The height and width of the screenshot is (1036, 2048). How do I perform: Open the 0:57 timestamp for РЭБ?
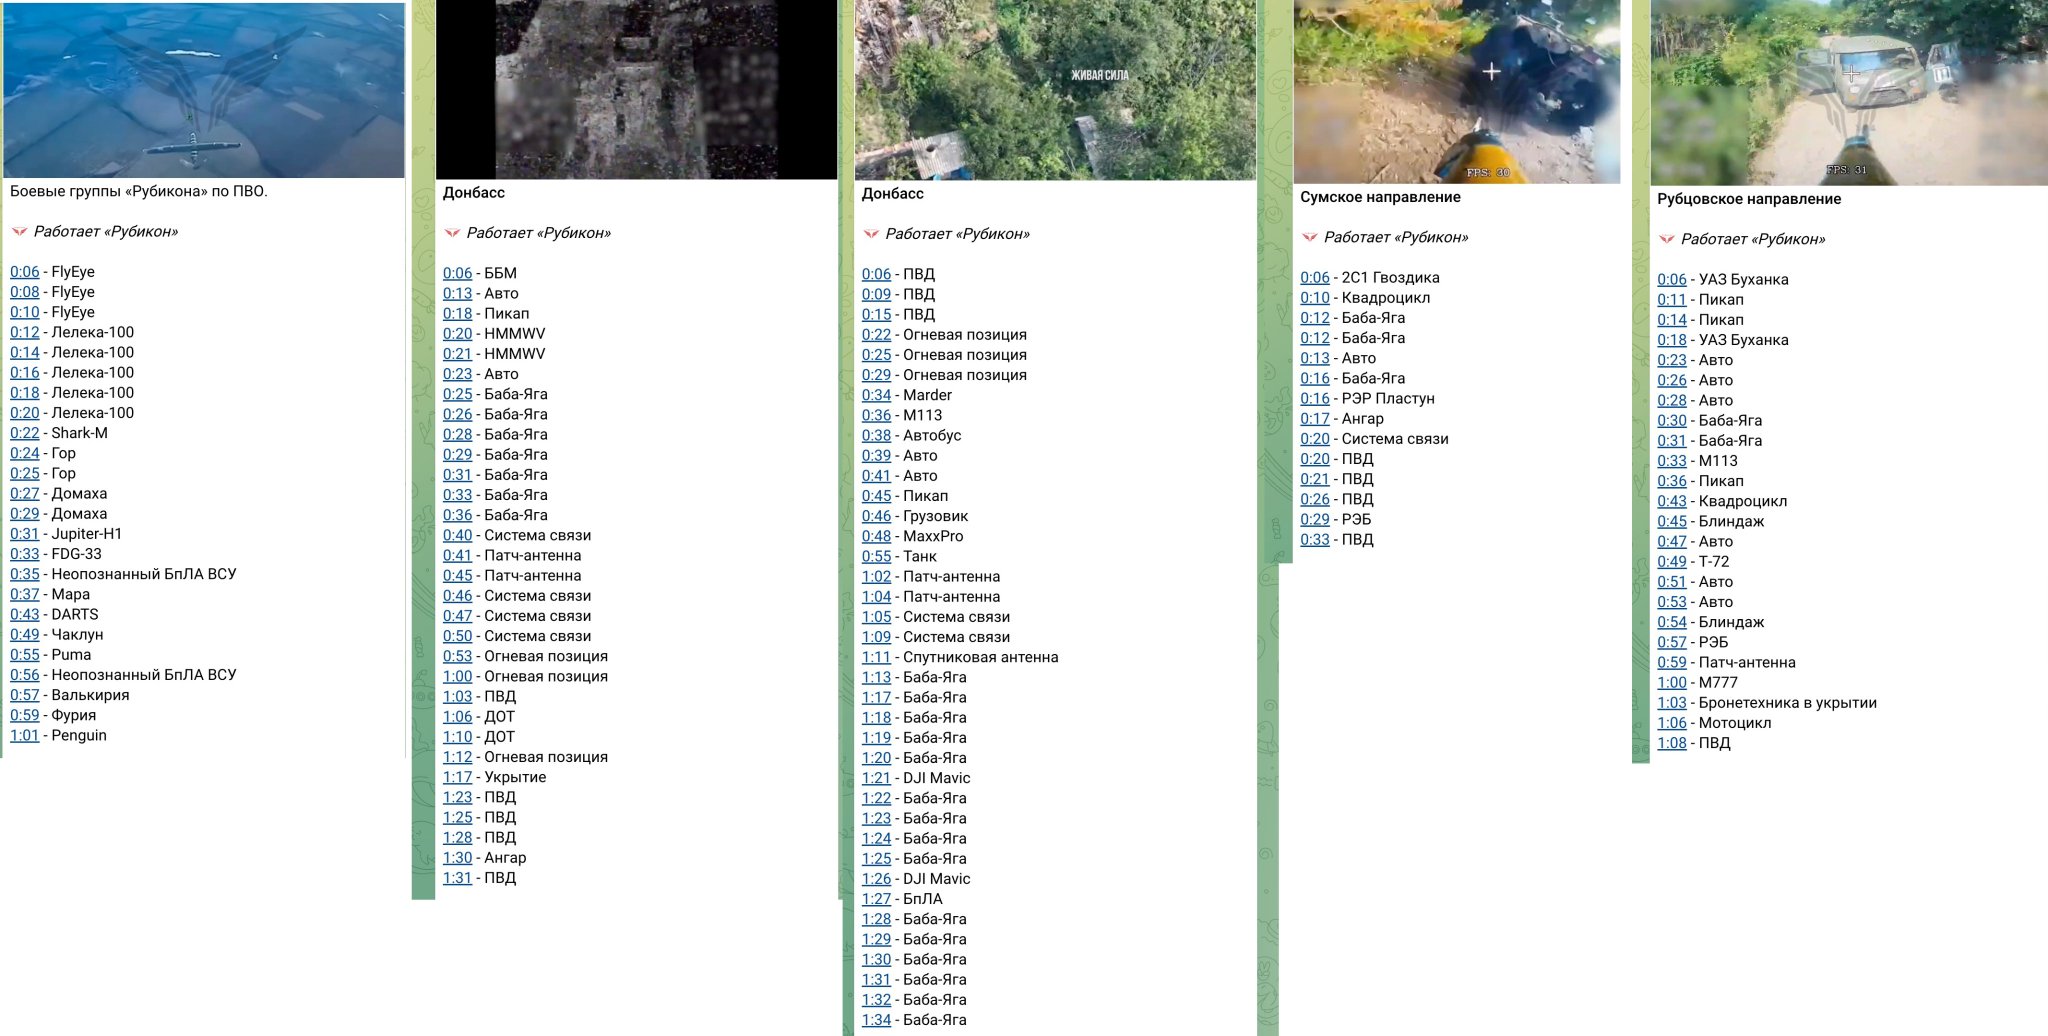tap(1672, 642)
